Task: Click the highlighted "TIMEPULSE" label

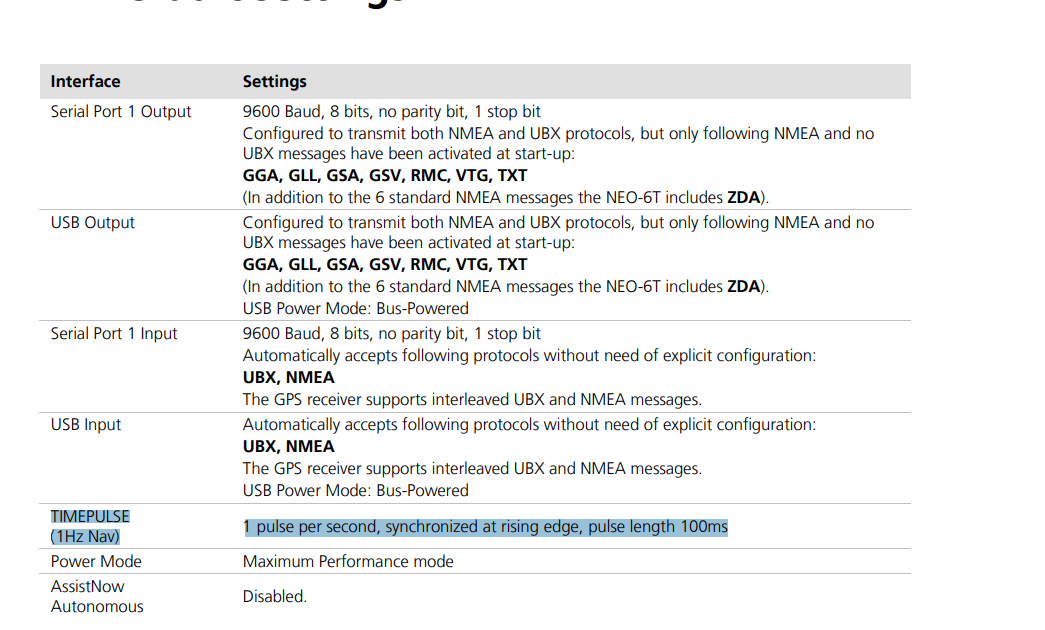Action: [90, 516]
